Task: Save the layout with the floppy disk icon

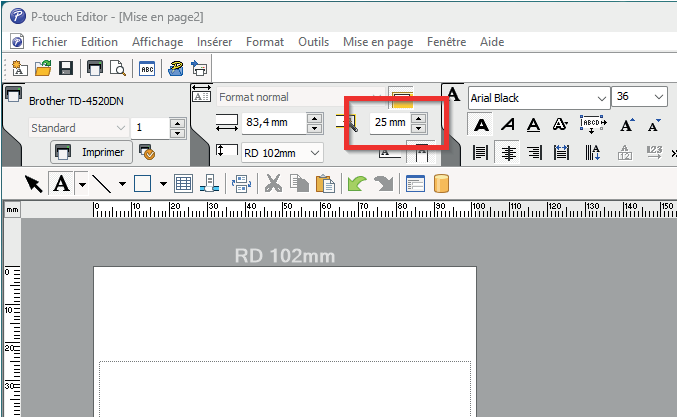Action: (x=66, y=68)
